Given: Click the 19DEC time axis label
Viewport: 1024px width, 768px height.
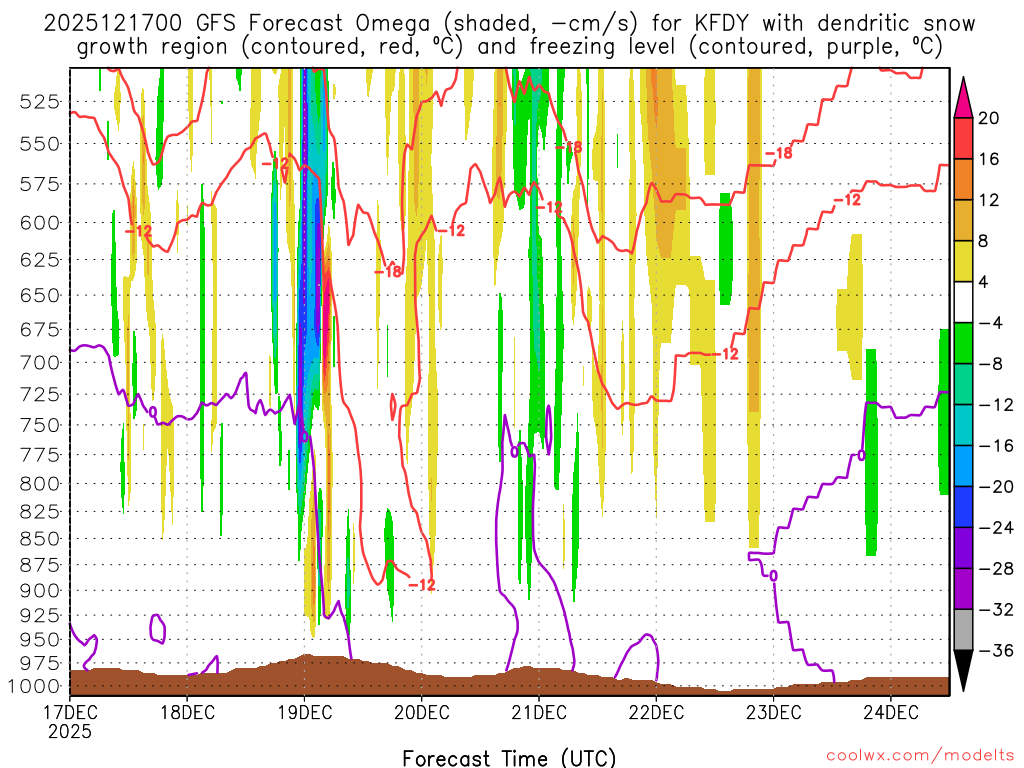Looking at the screenshot, I should coord(304,711).
